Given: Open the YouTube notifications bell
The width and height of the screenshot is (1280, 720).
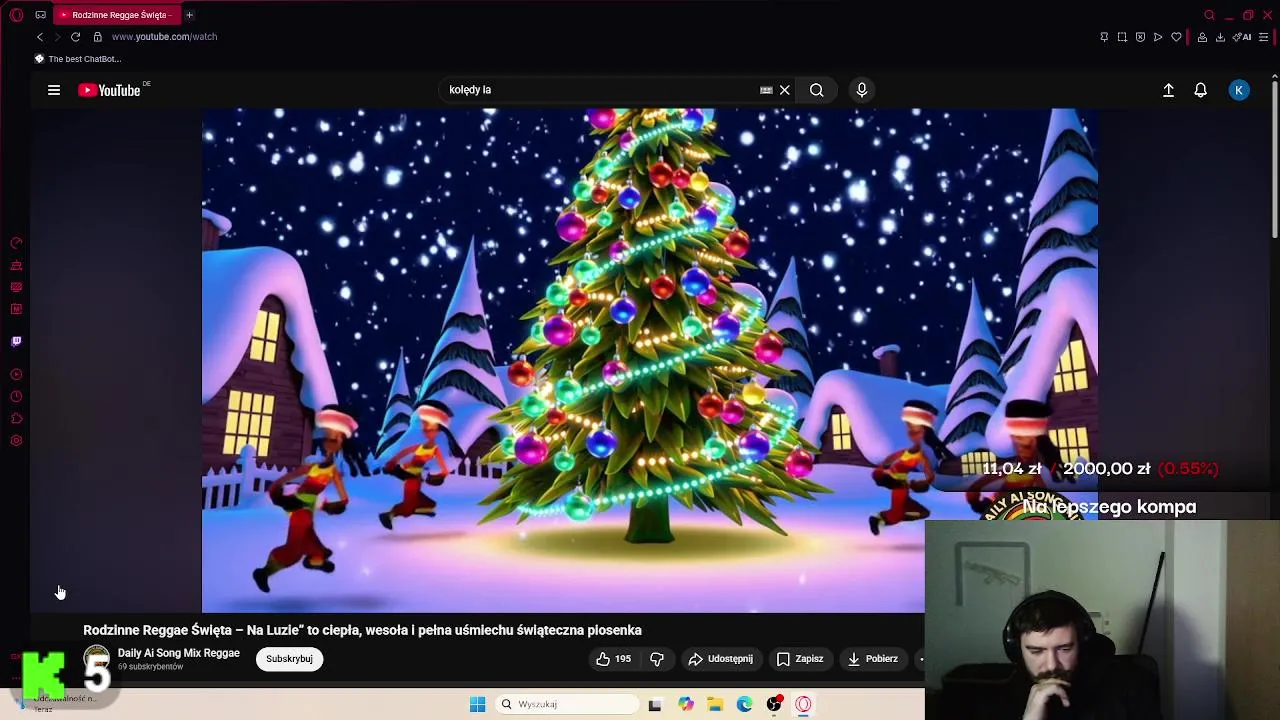Looking at the screenshot, I should point(1201,90).
